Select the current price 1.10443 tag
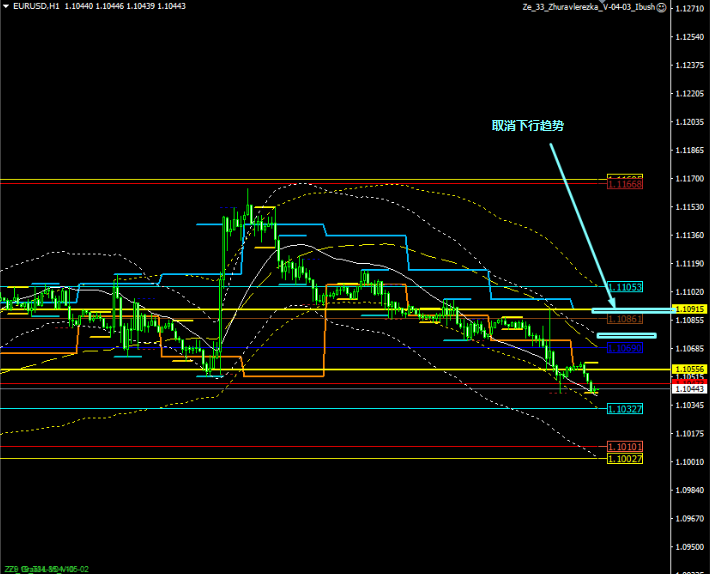Image resolution: width=710 pixels, height=574 pixels. (x=689, y=388)
